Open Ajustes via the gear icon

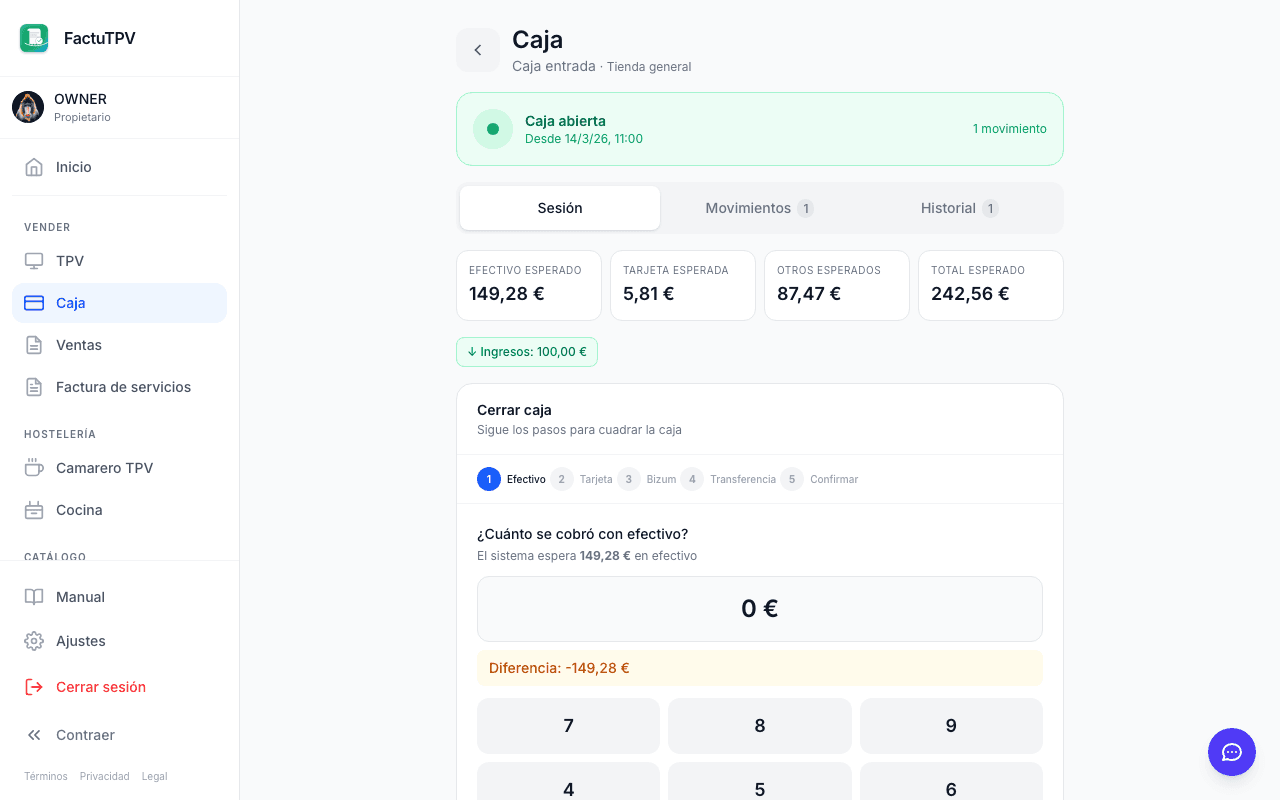tap(34, 641)
